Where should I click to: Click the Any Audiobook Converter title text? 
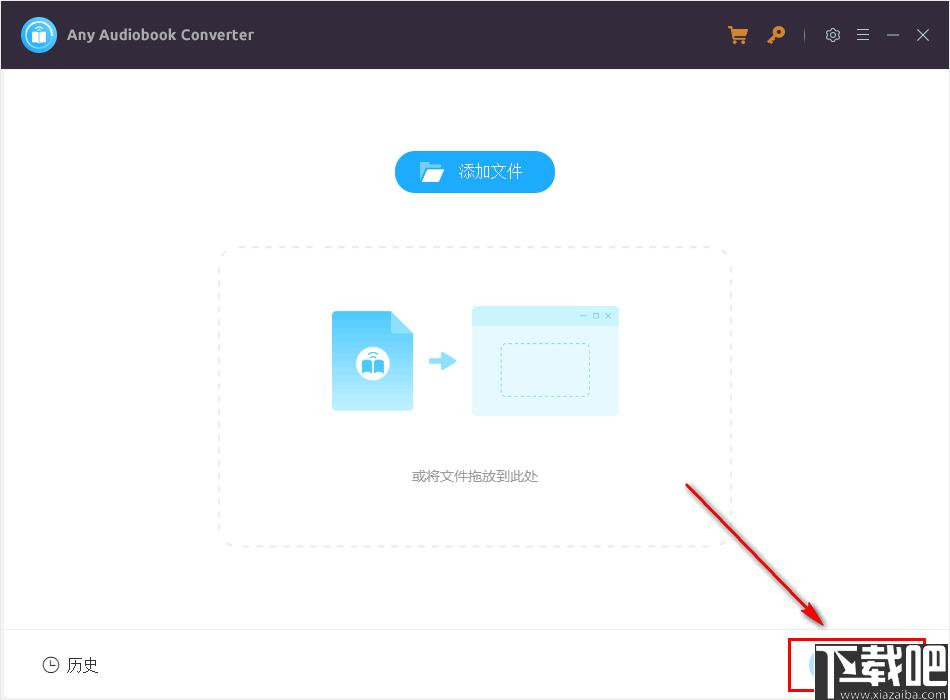[160, 35]
